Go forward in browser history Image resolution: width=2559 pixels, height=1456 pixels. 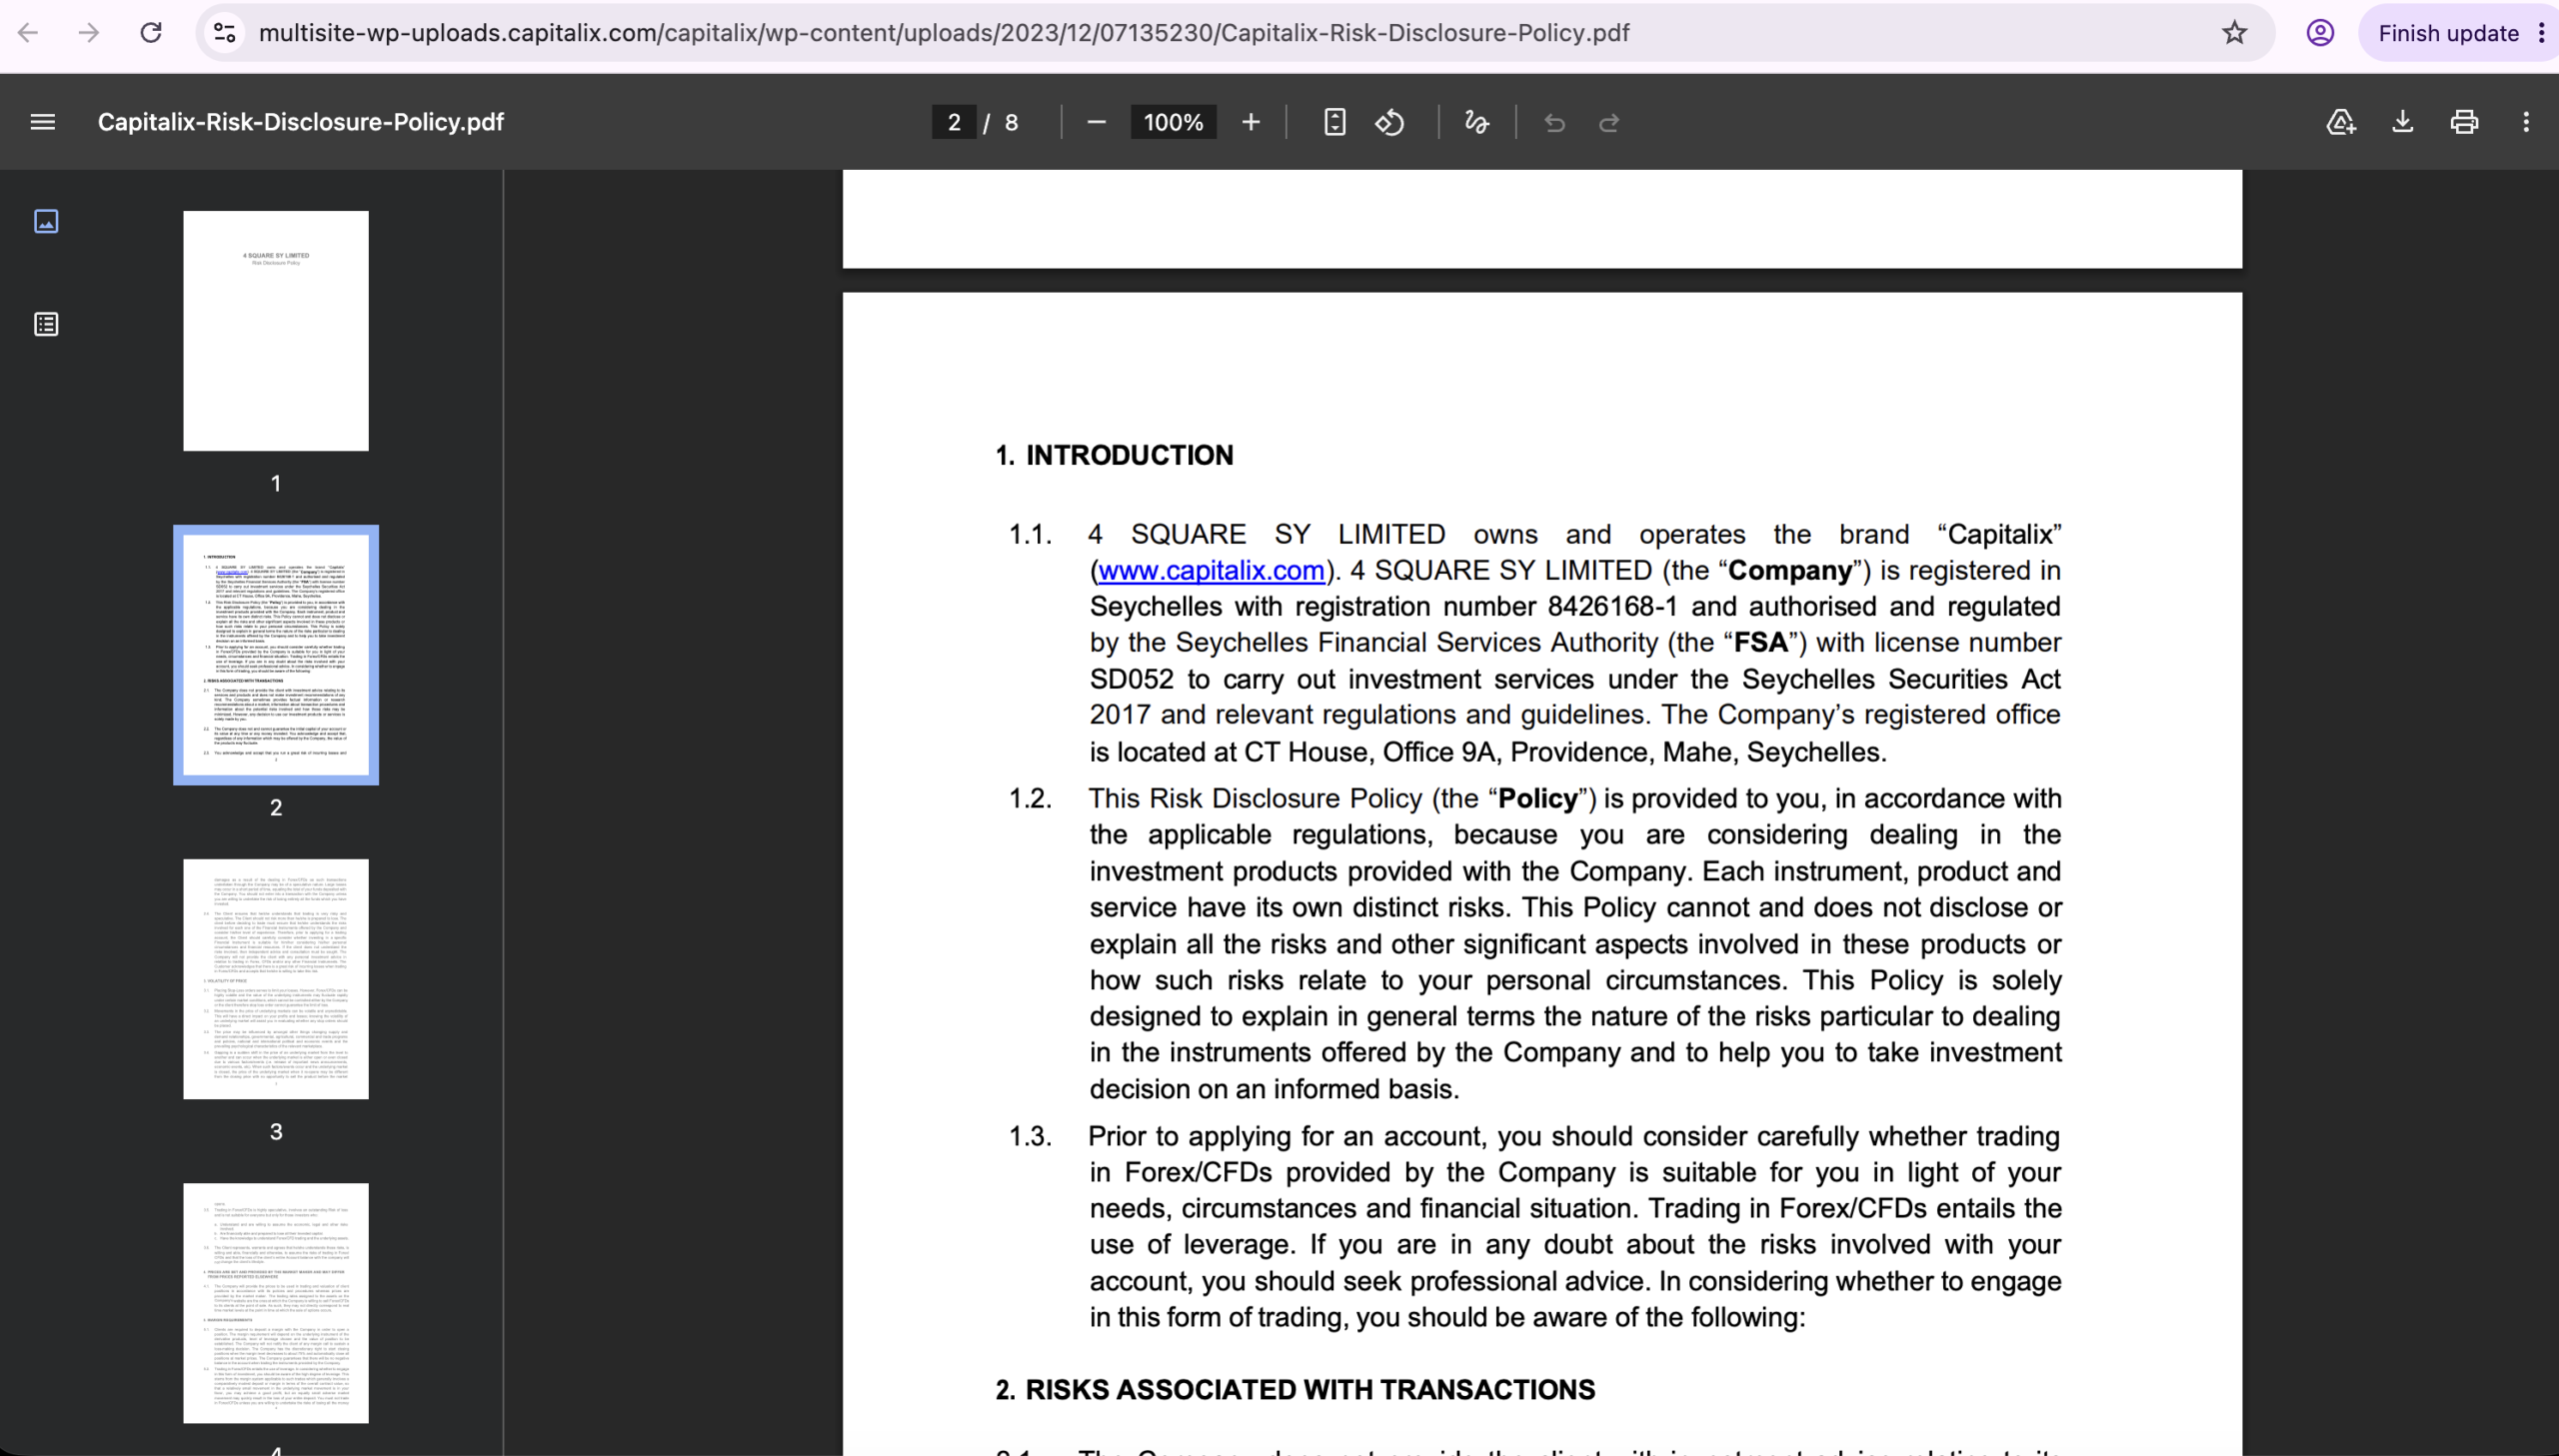click(89, 33)
